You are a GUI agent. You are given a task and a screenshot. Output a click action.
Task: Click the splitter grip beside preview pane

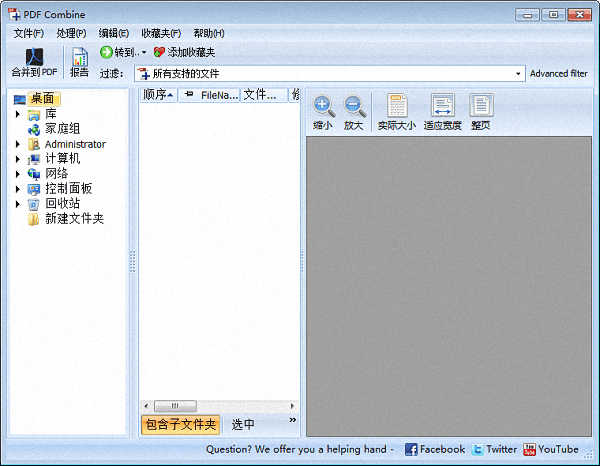click(x=302, y=262)
